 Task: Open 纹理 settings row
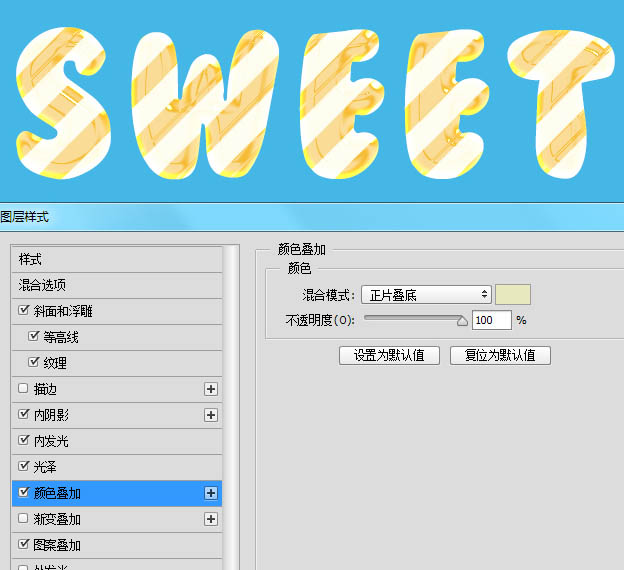pos(117,363)
